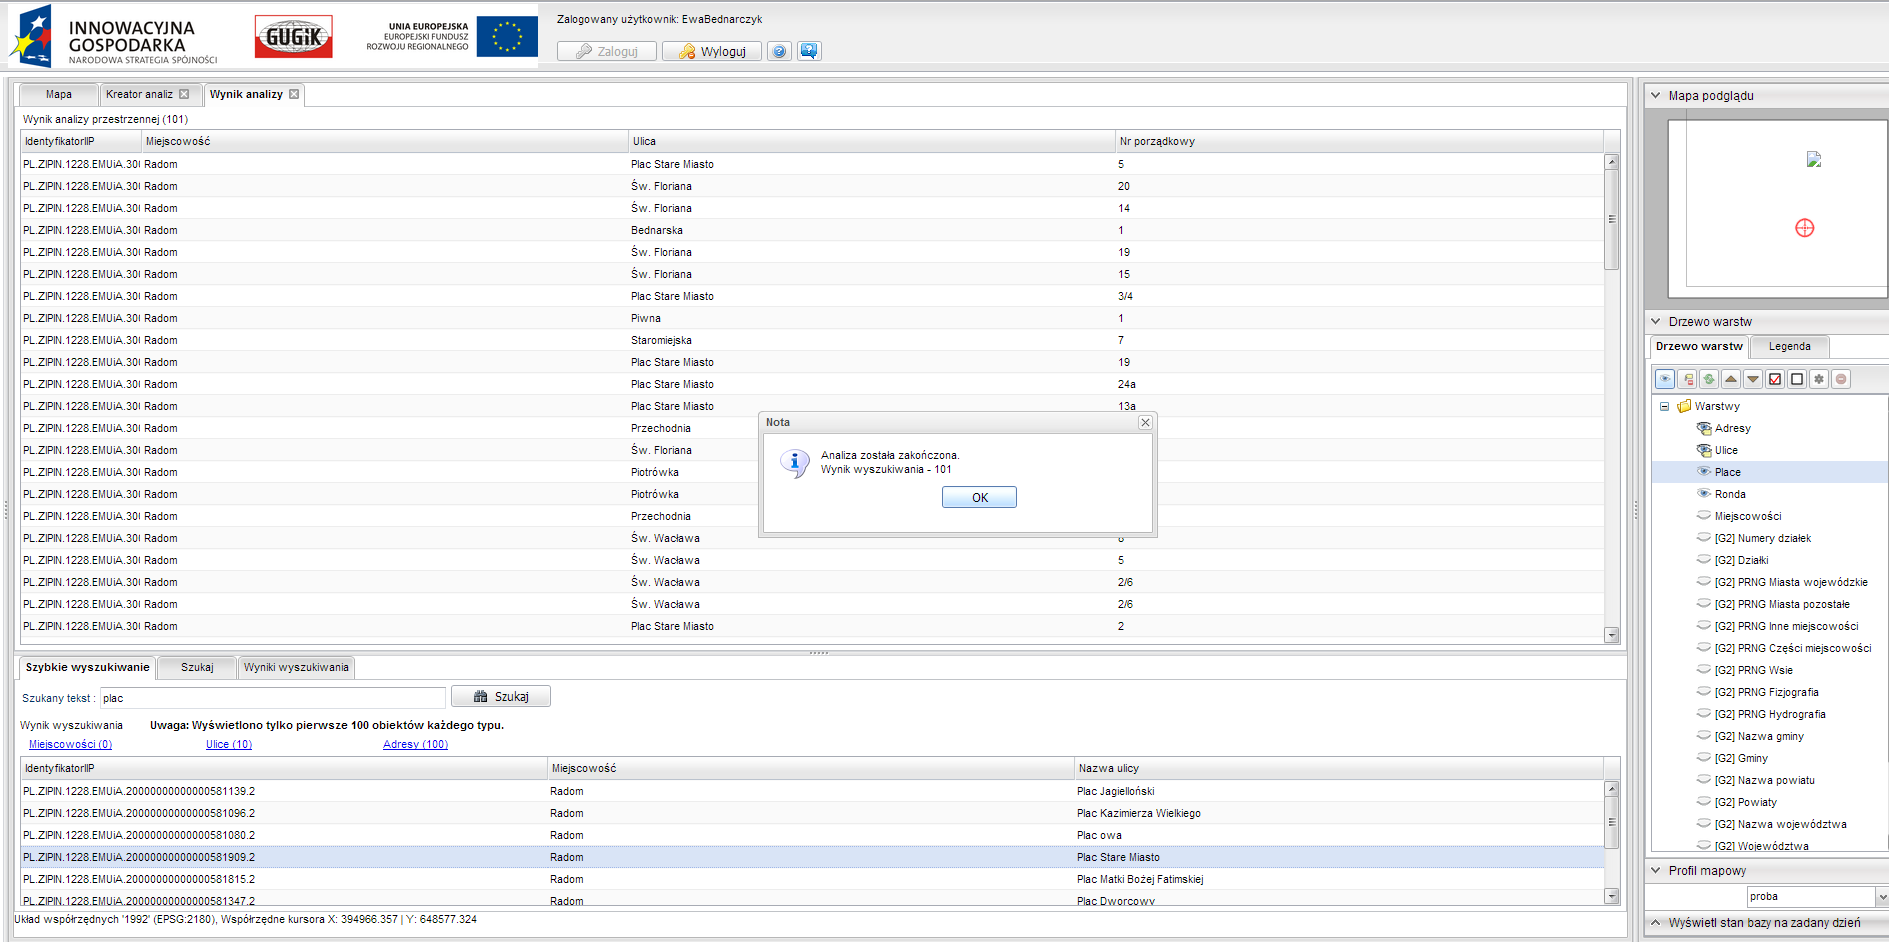This screenshot has width=1889, height=942.
Task: Select the [G2] Nazwa powiatu layer
Action: [x=1765, y=780]
